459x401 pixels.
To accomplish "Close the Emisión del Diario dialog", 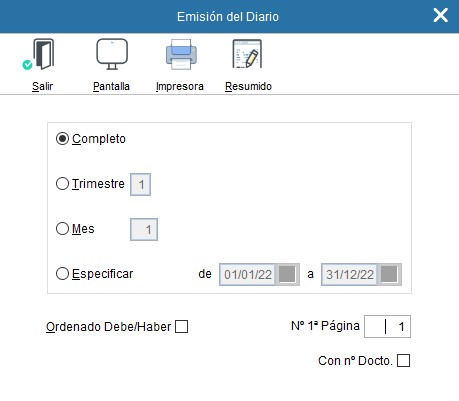I will 440,15.
